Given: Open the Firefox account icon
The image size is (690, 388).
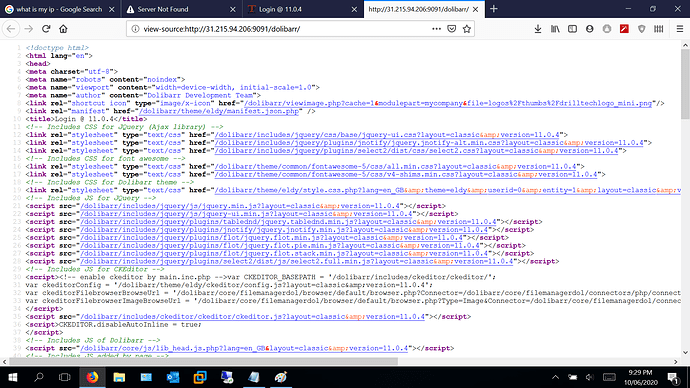Looking at the screenshot, I should coord(590,29).
